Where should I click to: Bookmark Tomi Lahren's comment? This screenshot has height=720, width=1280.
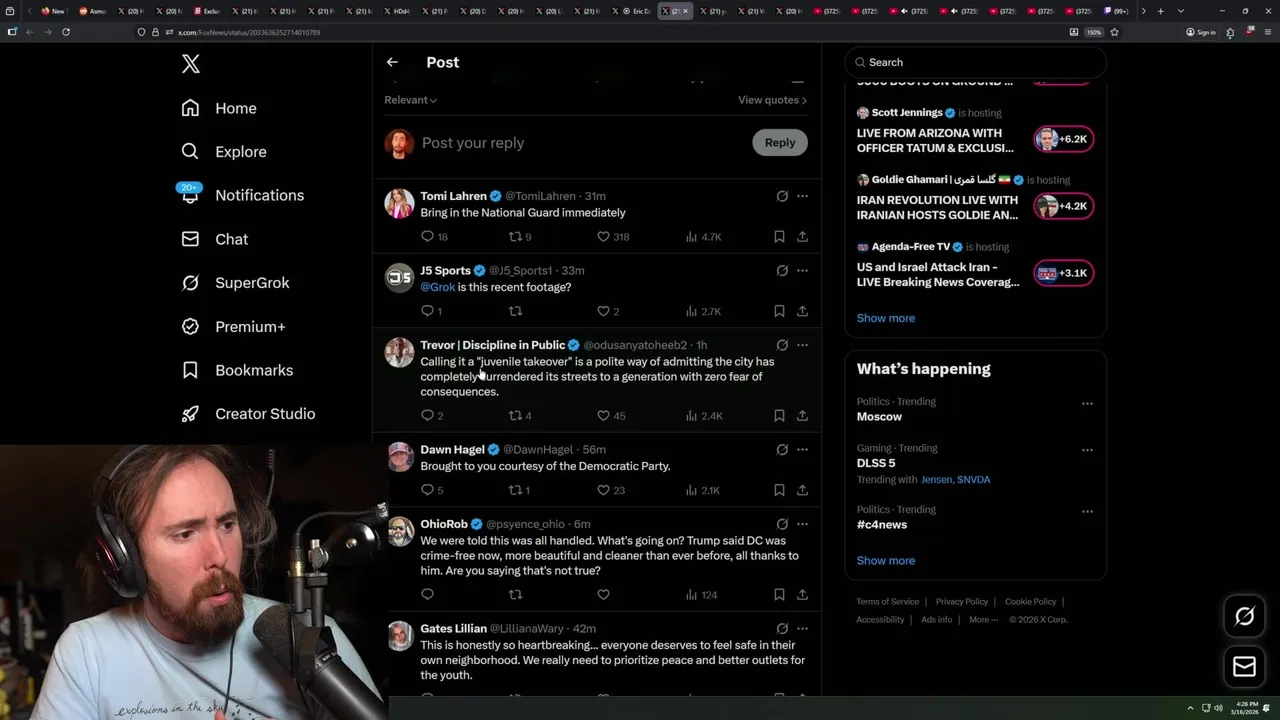click(x=779, y=237)
